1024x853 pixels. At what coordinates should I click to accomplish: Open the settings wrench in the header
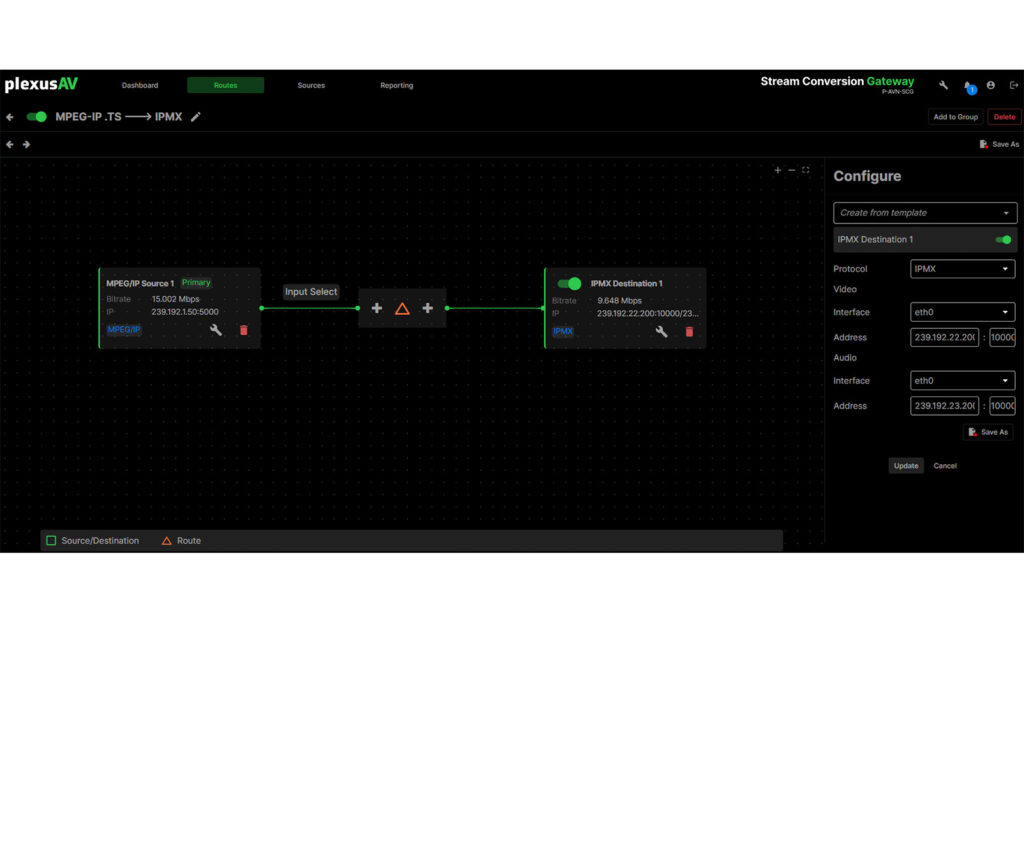click(x=944, y=85)
